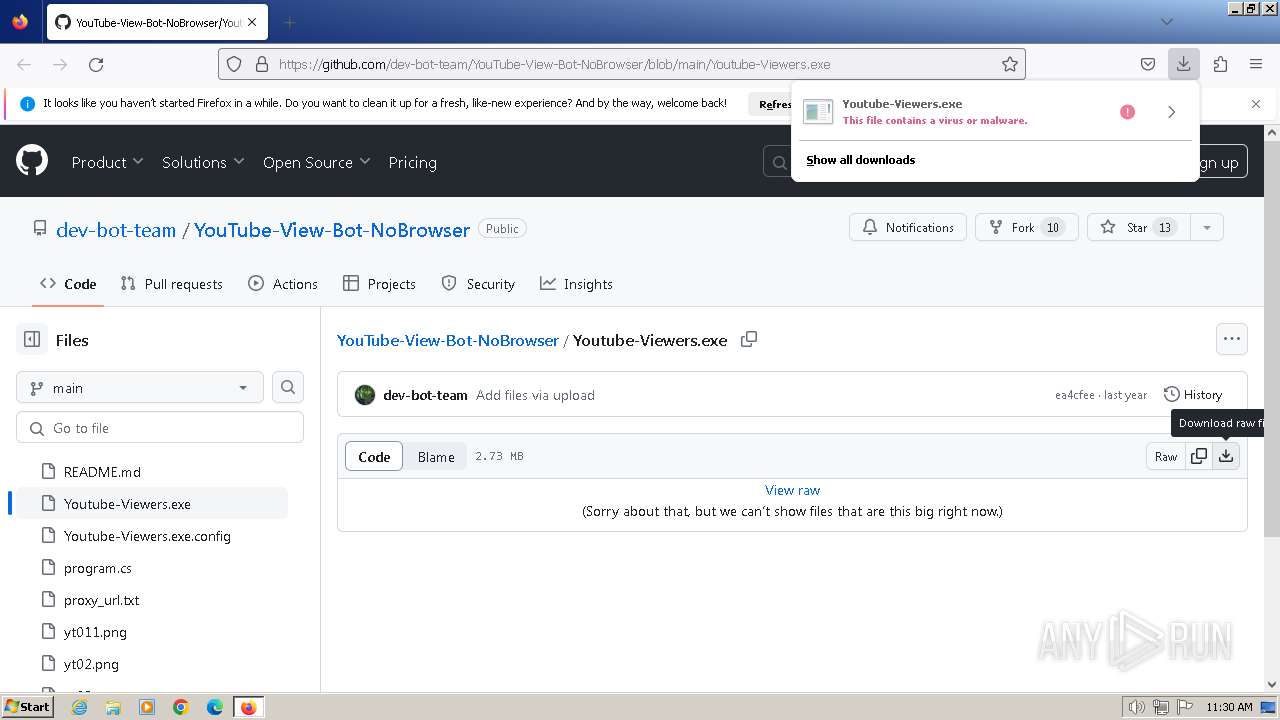Click the browser URL address bar
Viewport: 1280px width, 720px height.
point(622,64)
